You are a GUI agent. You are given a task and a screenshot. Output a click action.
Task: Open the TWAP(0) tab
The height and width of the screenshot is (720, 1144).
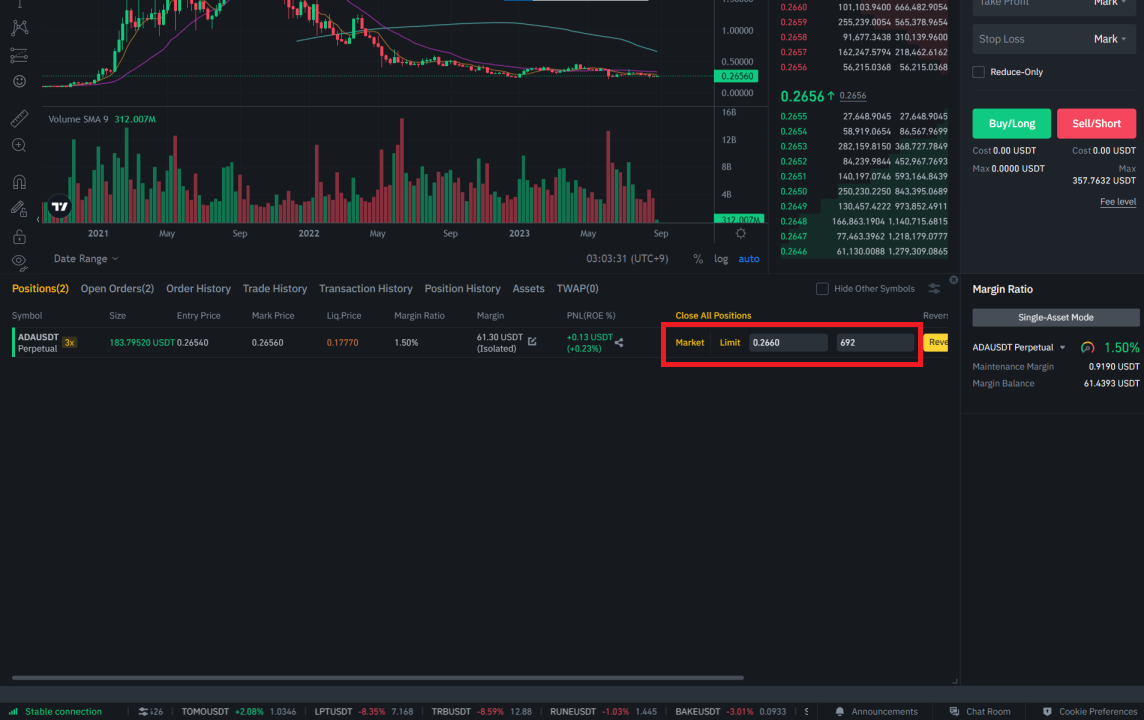pyautogui.click(x=577, y=288)
